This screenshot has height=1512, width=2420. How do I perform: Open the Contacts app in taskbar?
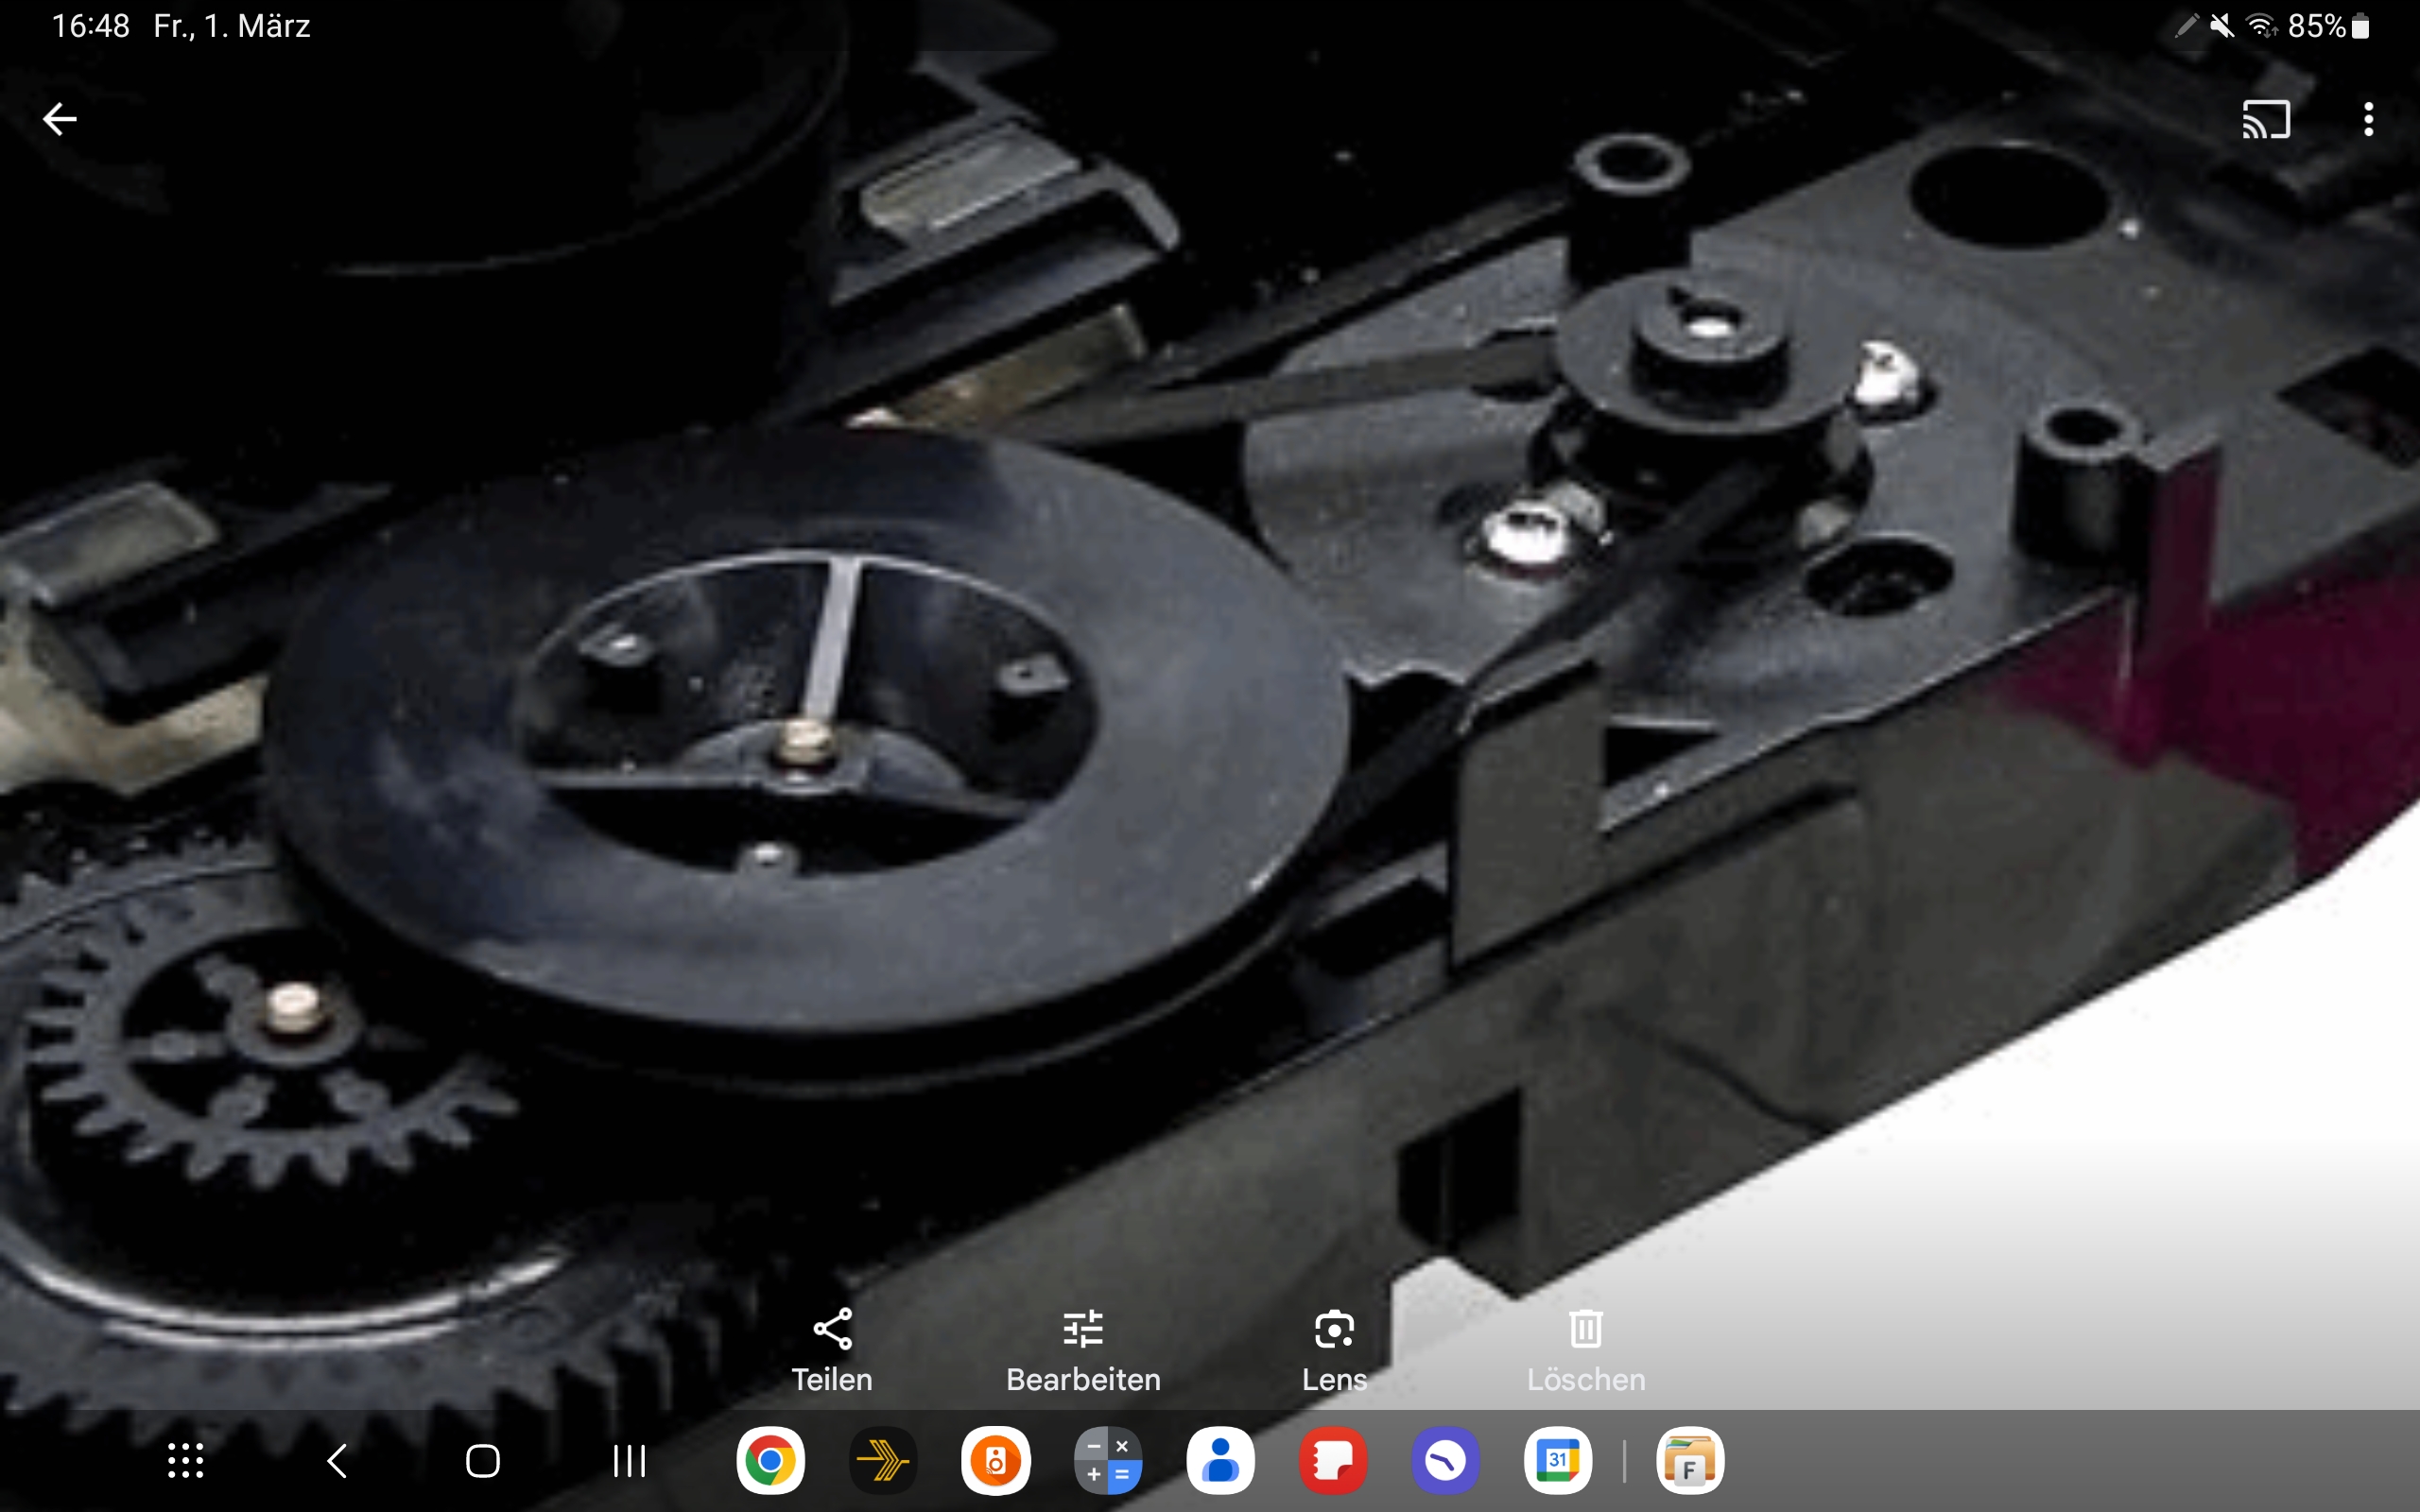(x=1220, y=1461)
